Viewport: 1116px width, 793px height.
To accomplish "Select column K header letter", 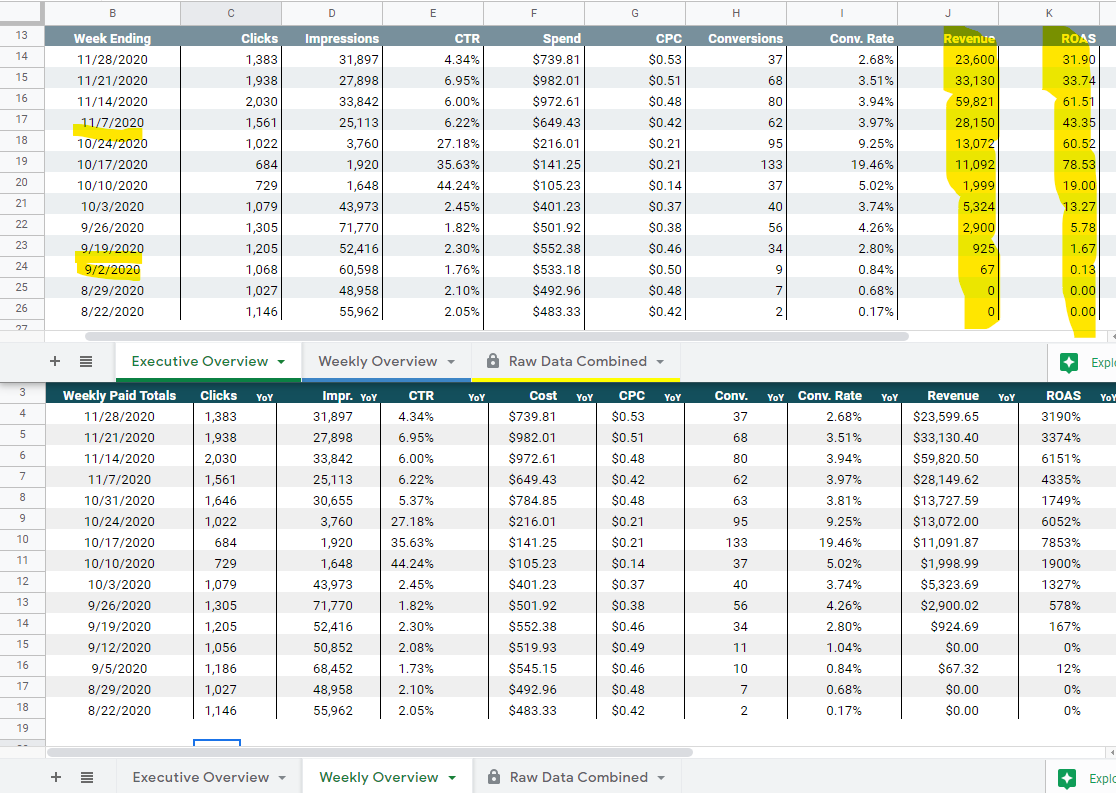I will click(x=1049, y=13).
